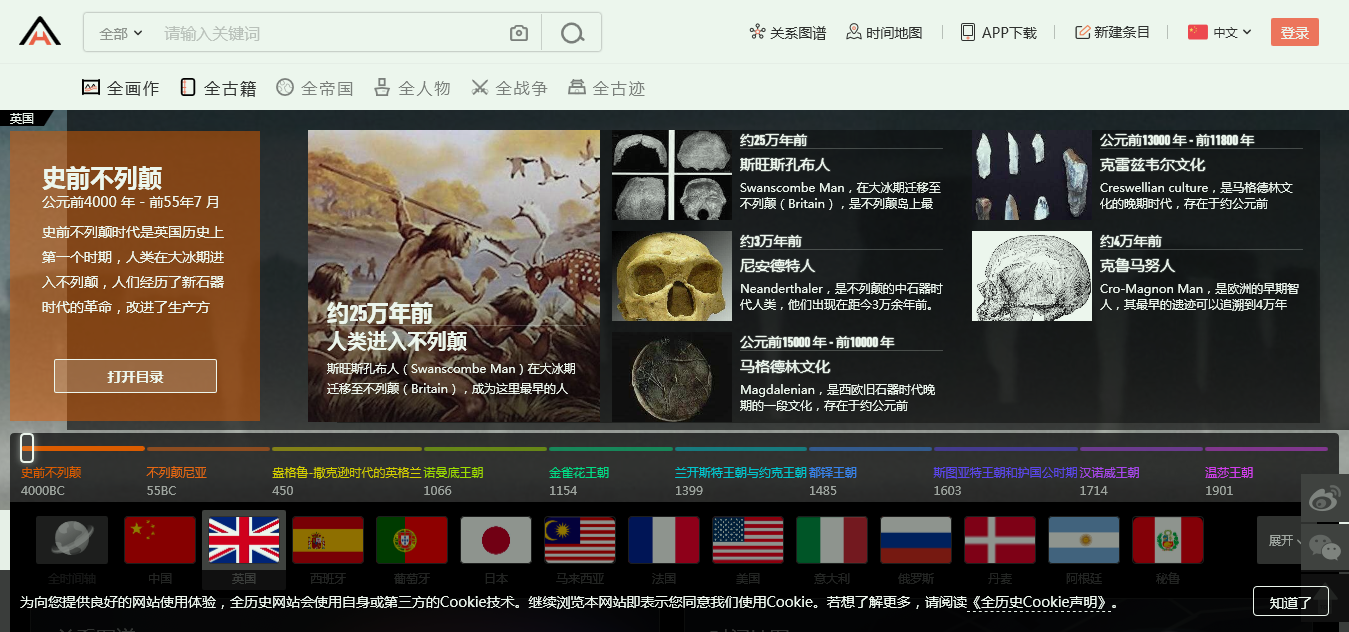Switch to 全人物 tab
The image size is (1349, 632).
412,88
